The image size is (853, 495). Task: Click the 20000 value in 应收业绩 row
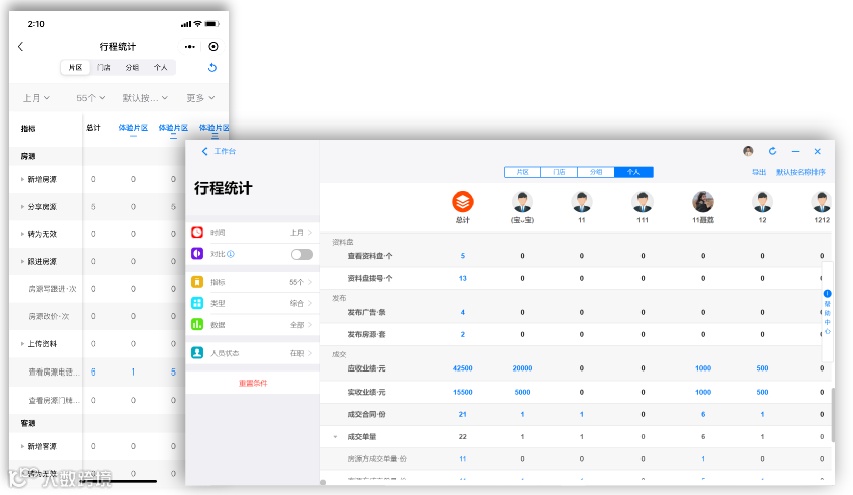(x=522, y=368)
